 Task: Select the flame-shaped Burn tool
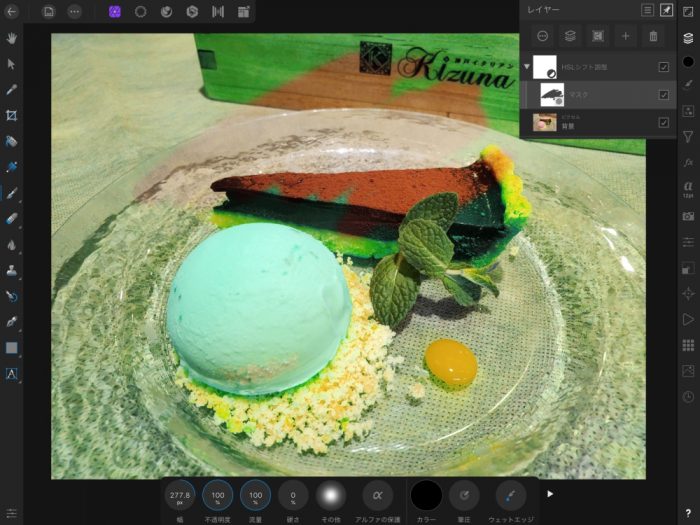pos(12,245)
